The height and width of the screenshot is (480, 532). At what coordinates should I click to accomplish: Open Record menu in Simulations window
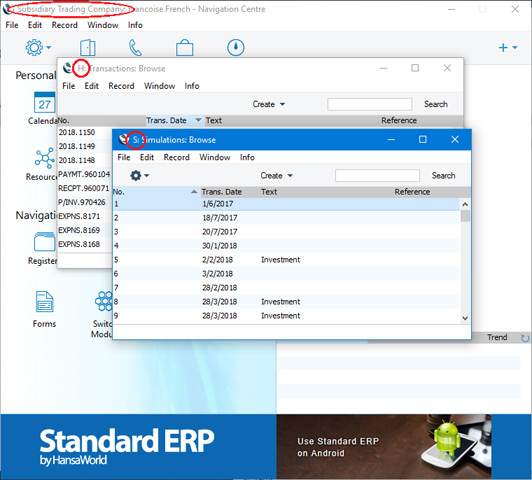point(176,157)
